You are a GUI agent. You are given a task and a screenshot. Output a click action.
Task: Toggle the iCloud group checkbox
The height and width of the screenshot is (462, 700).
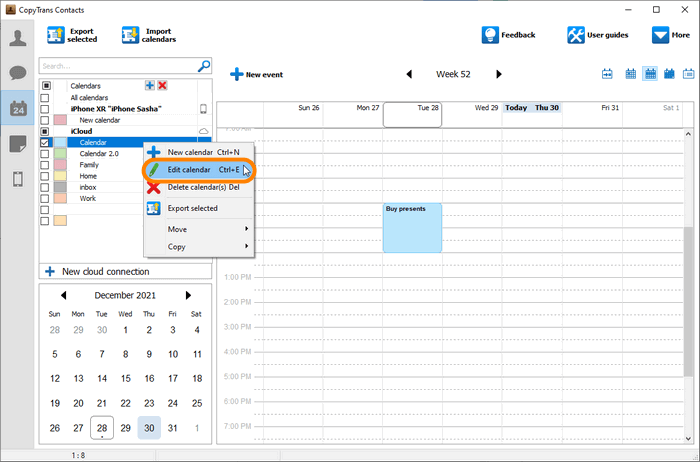coord(45,131)
